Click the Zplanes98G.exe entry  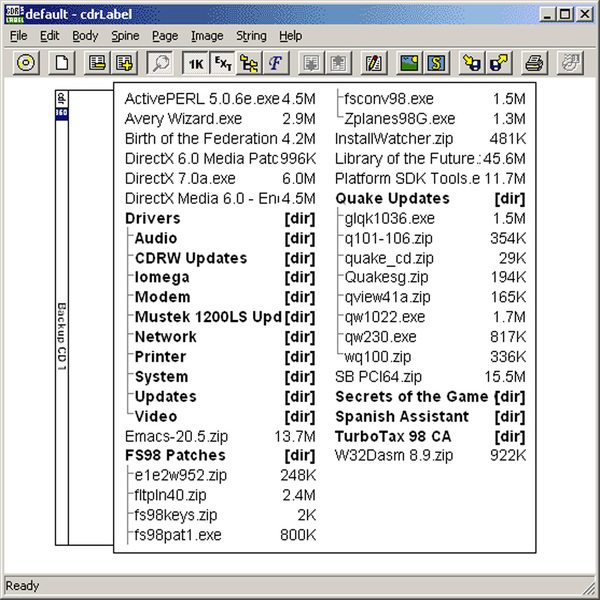coord(435,119)
